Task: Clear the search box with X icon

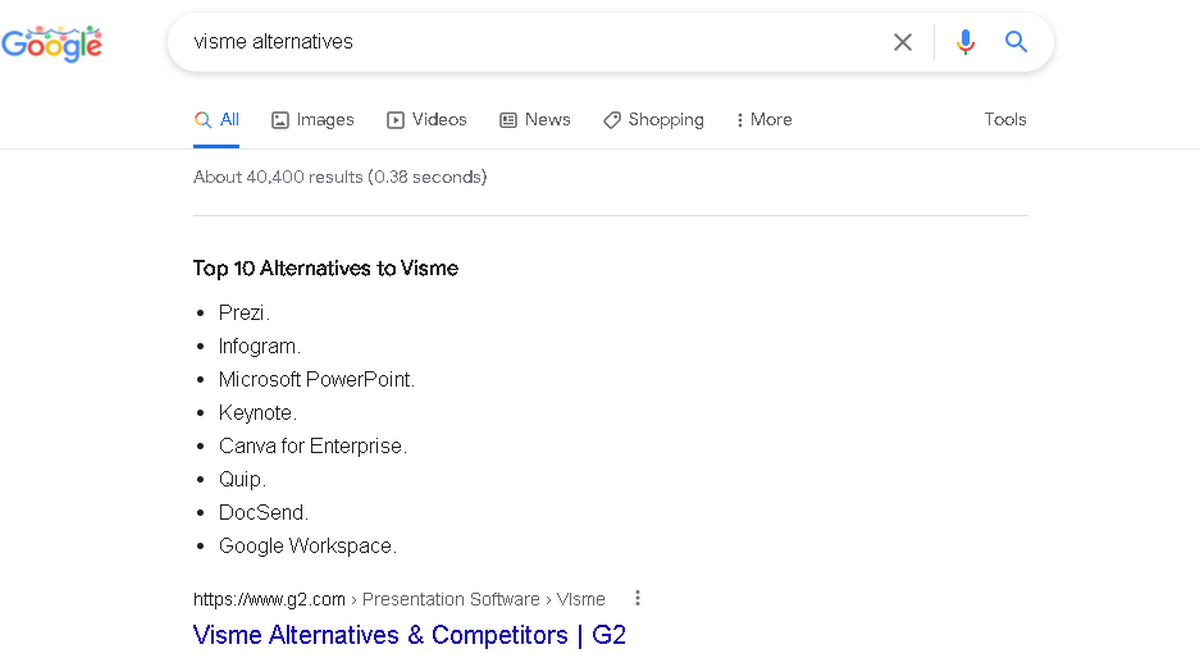Action: [902, 42]
